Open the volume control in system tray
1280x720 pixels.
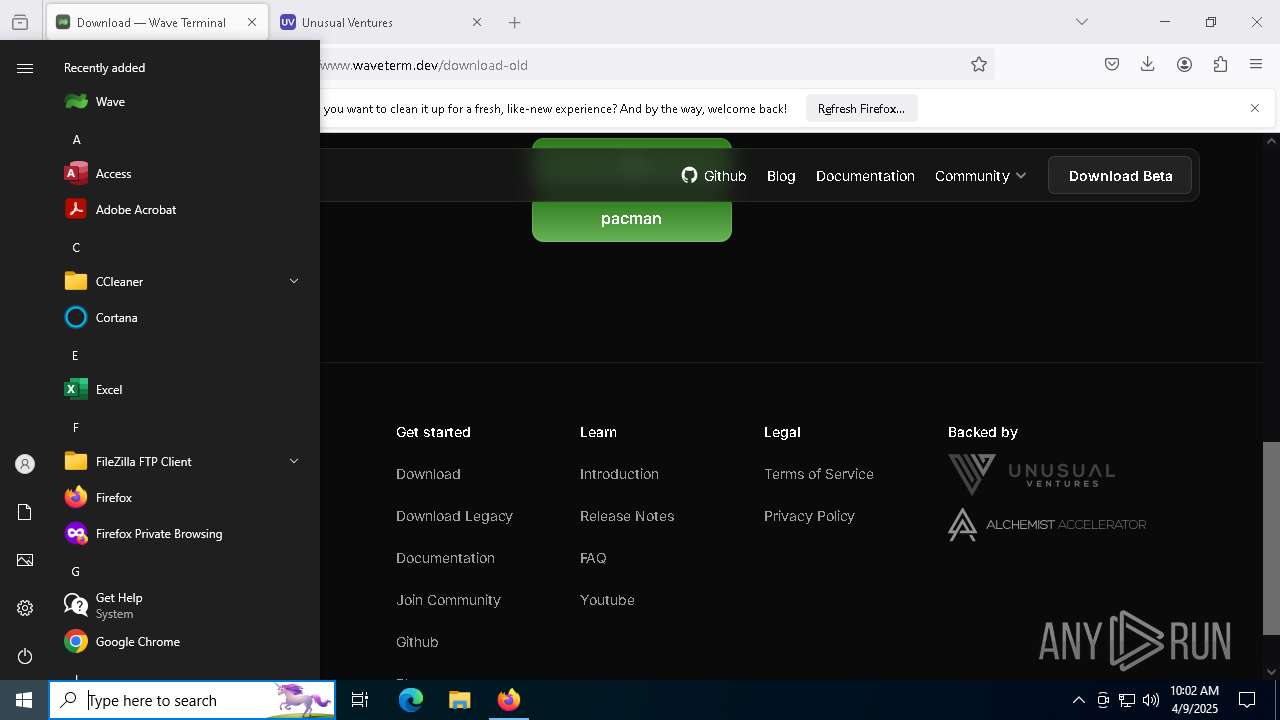coord(1151,700)
